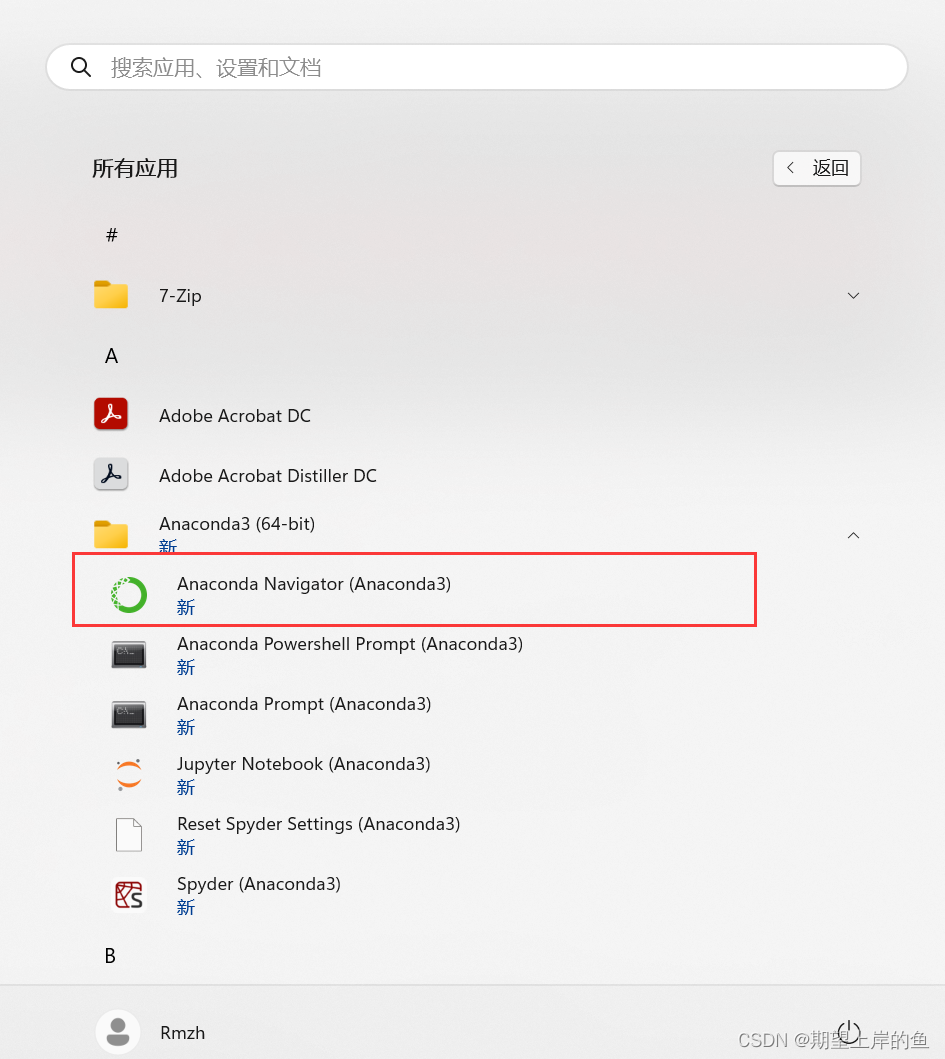
Task: Collapse the Anaconda3 (64-bit) folder chevron
Action: click(x=853, y=535)
